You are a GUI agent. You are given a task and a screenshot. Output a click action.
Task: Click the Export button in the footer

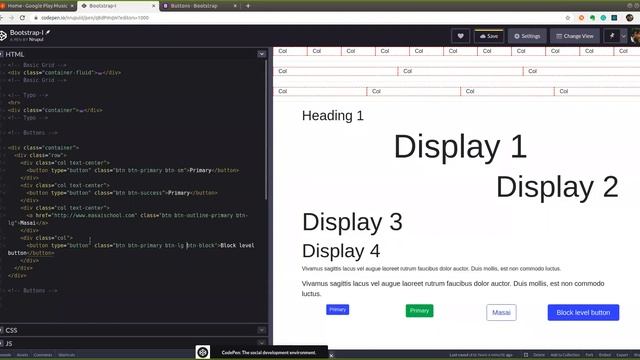(x=622, y=355)
